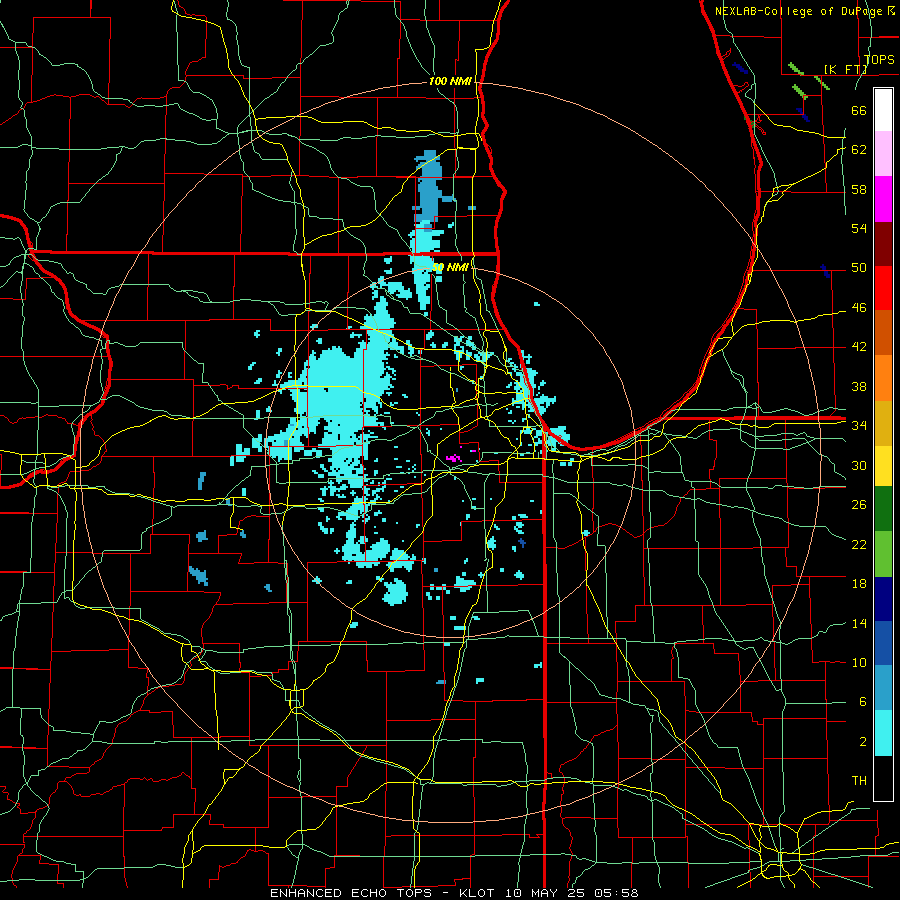
Task: Click the '26' legend value label
Action: (859, 505)
